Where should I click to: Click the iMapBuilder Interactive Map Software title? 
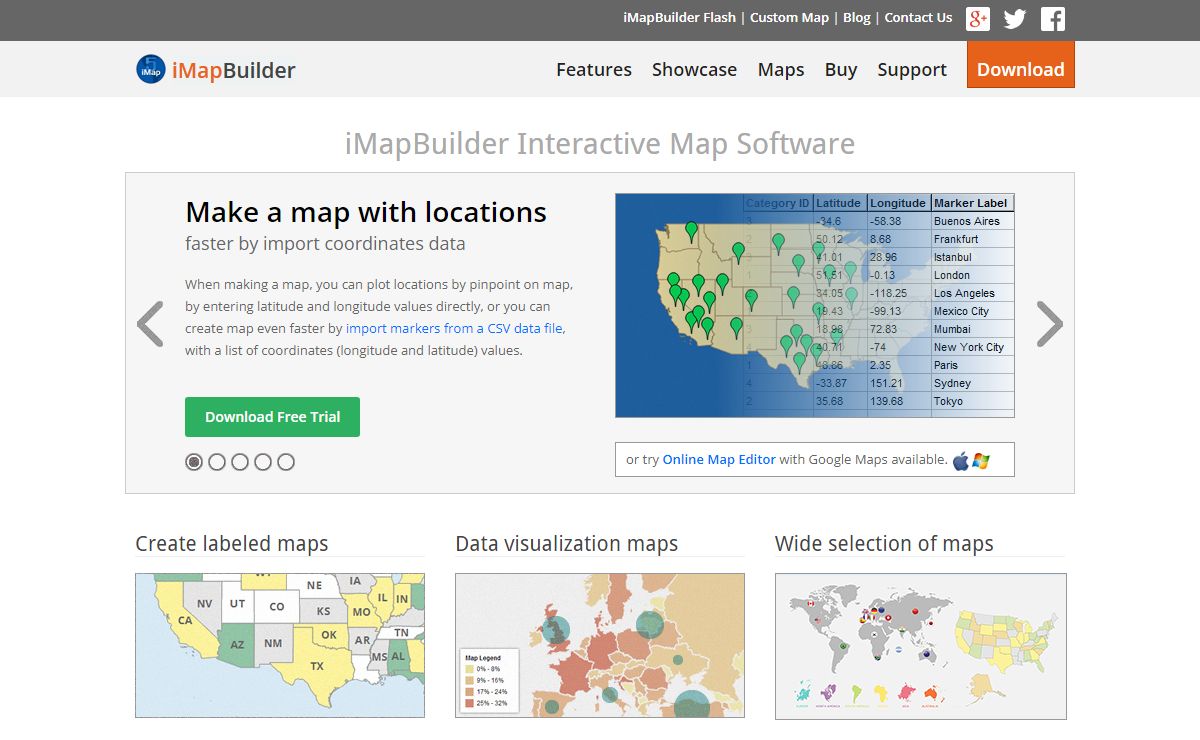(600, 144)
